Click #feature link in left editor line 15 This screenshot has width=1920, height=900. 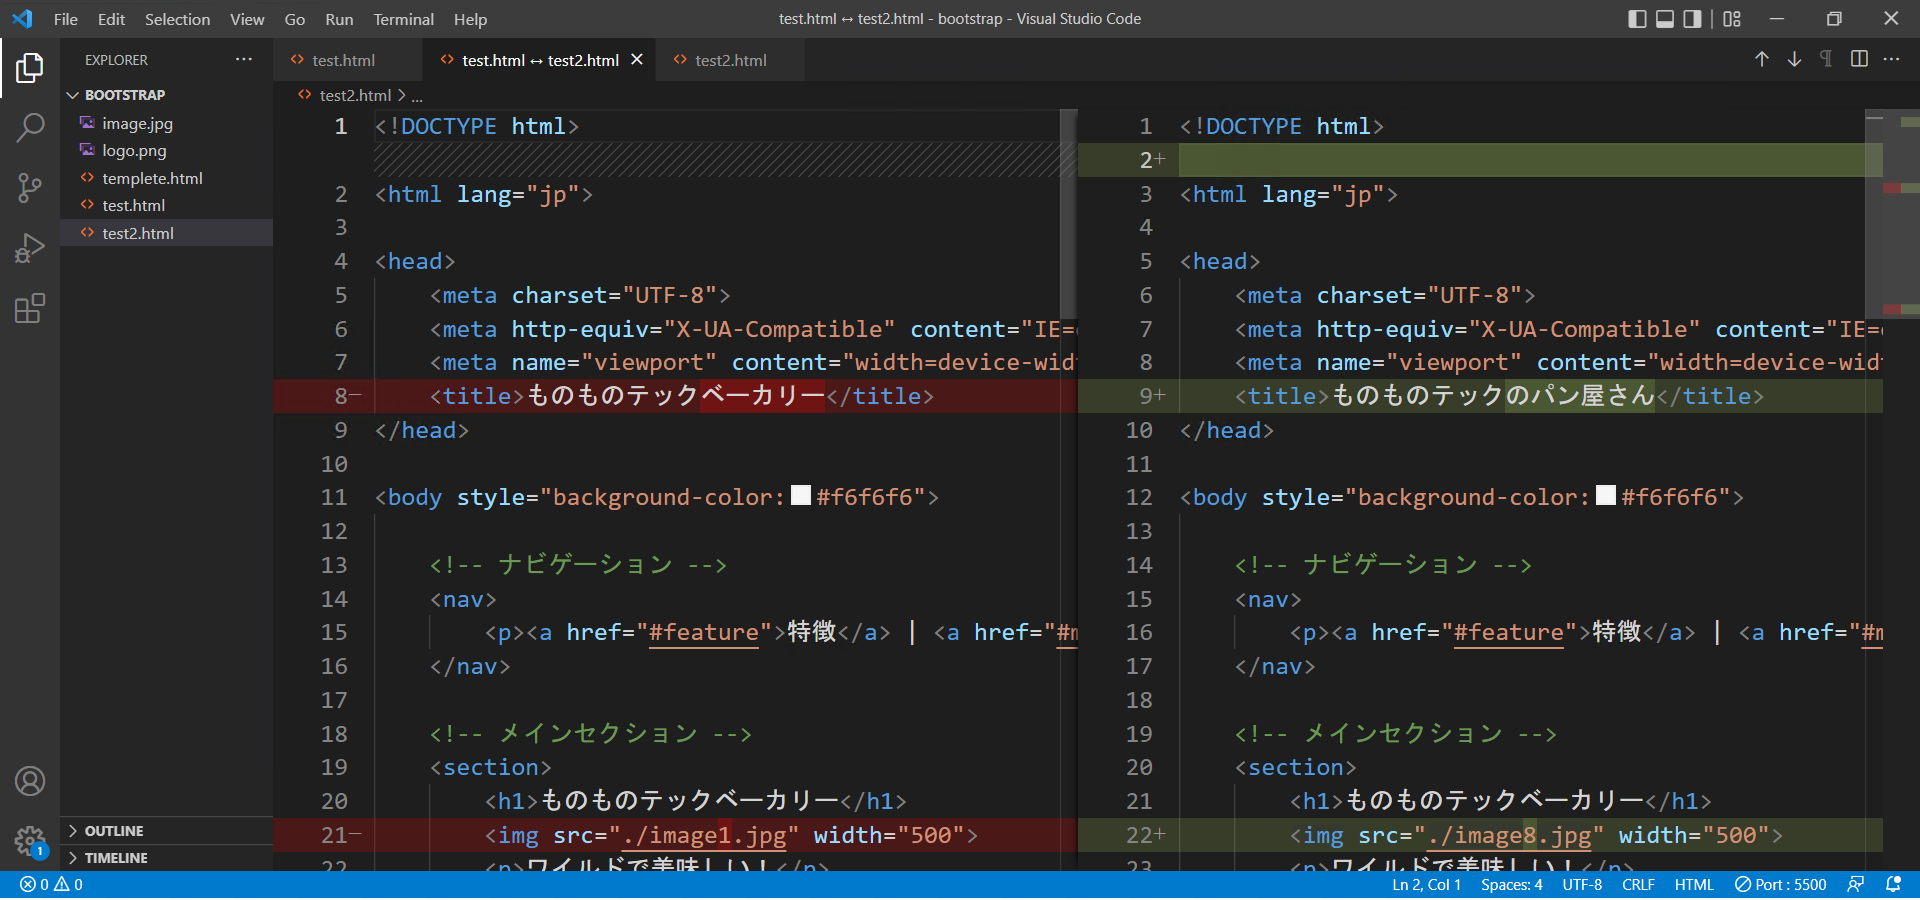tap(704, 632)
